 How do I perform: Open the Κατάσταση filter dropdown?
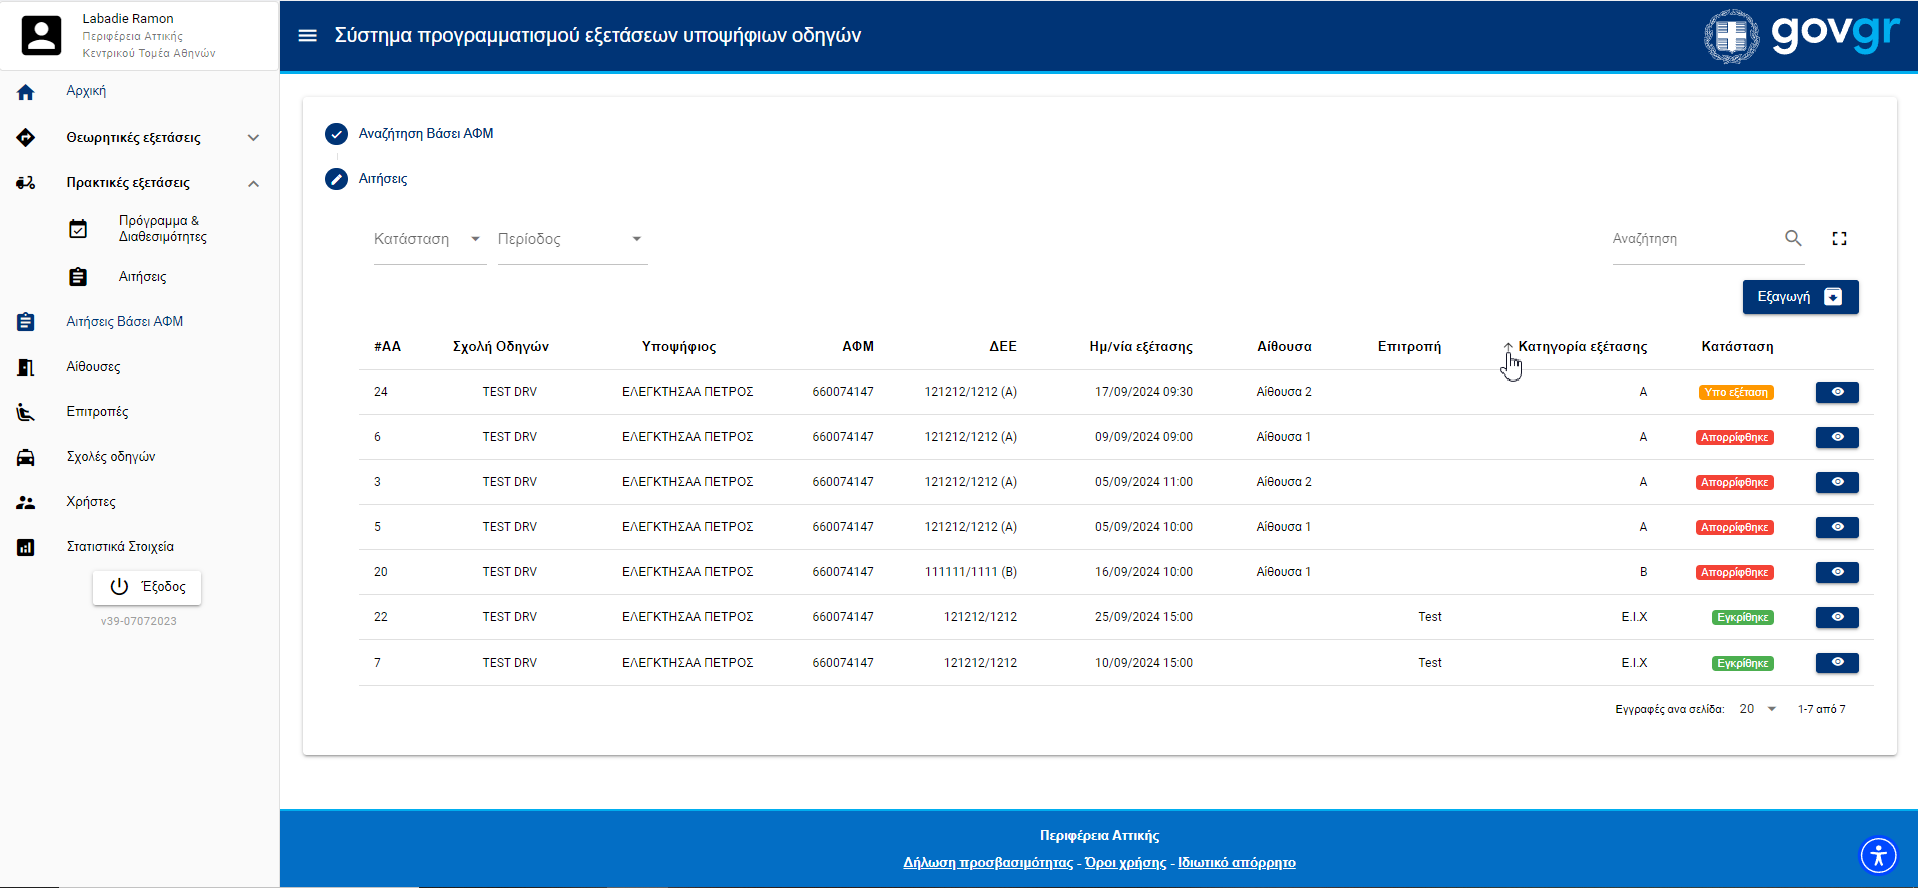[429, 240]
